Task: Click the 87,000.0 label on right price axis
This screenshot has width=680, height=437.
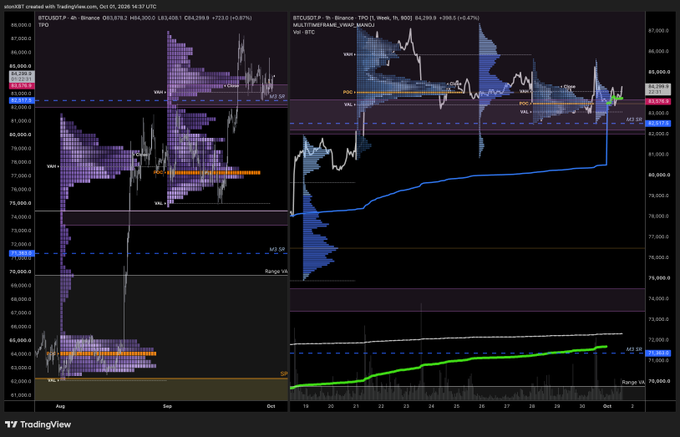Action: point(659,31)
